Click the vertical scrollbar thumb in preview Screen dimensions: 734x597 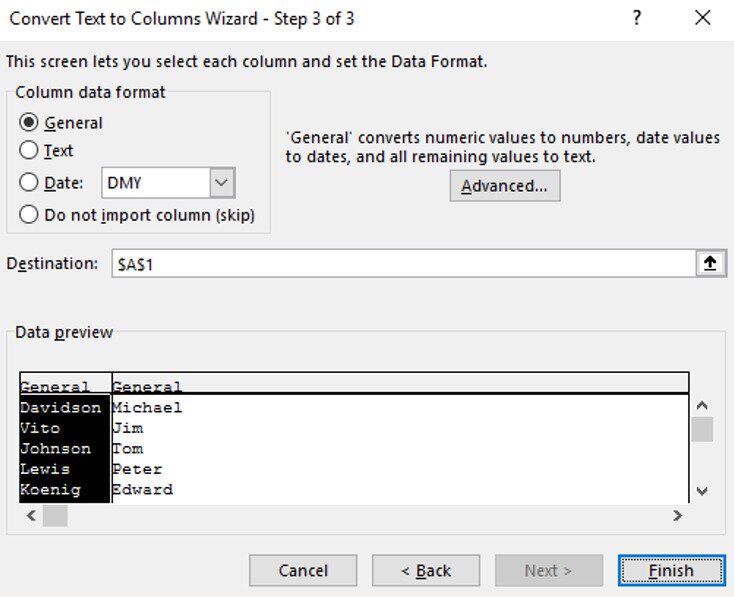pos(702,430)
